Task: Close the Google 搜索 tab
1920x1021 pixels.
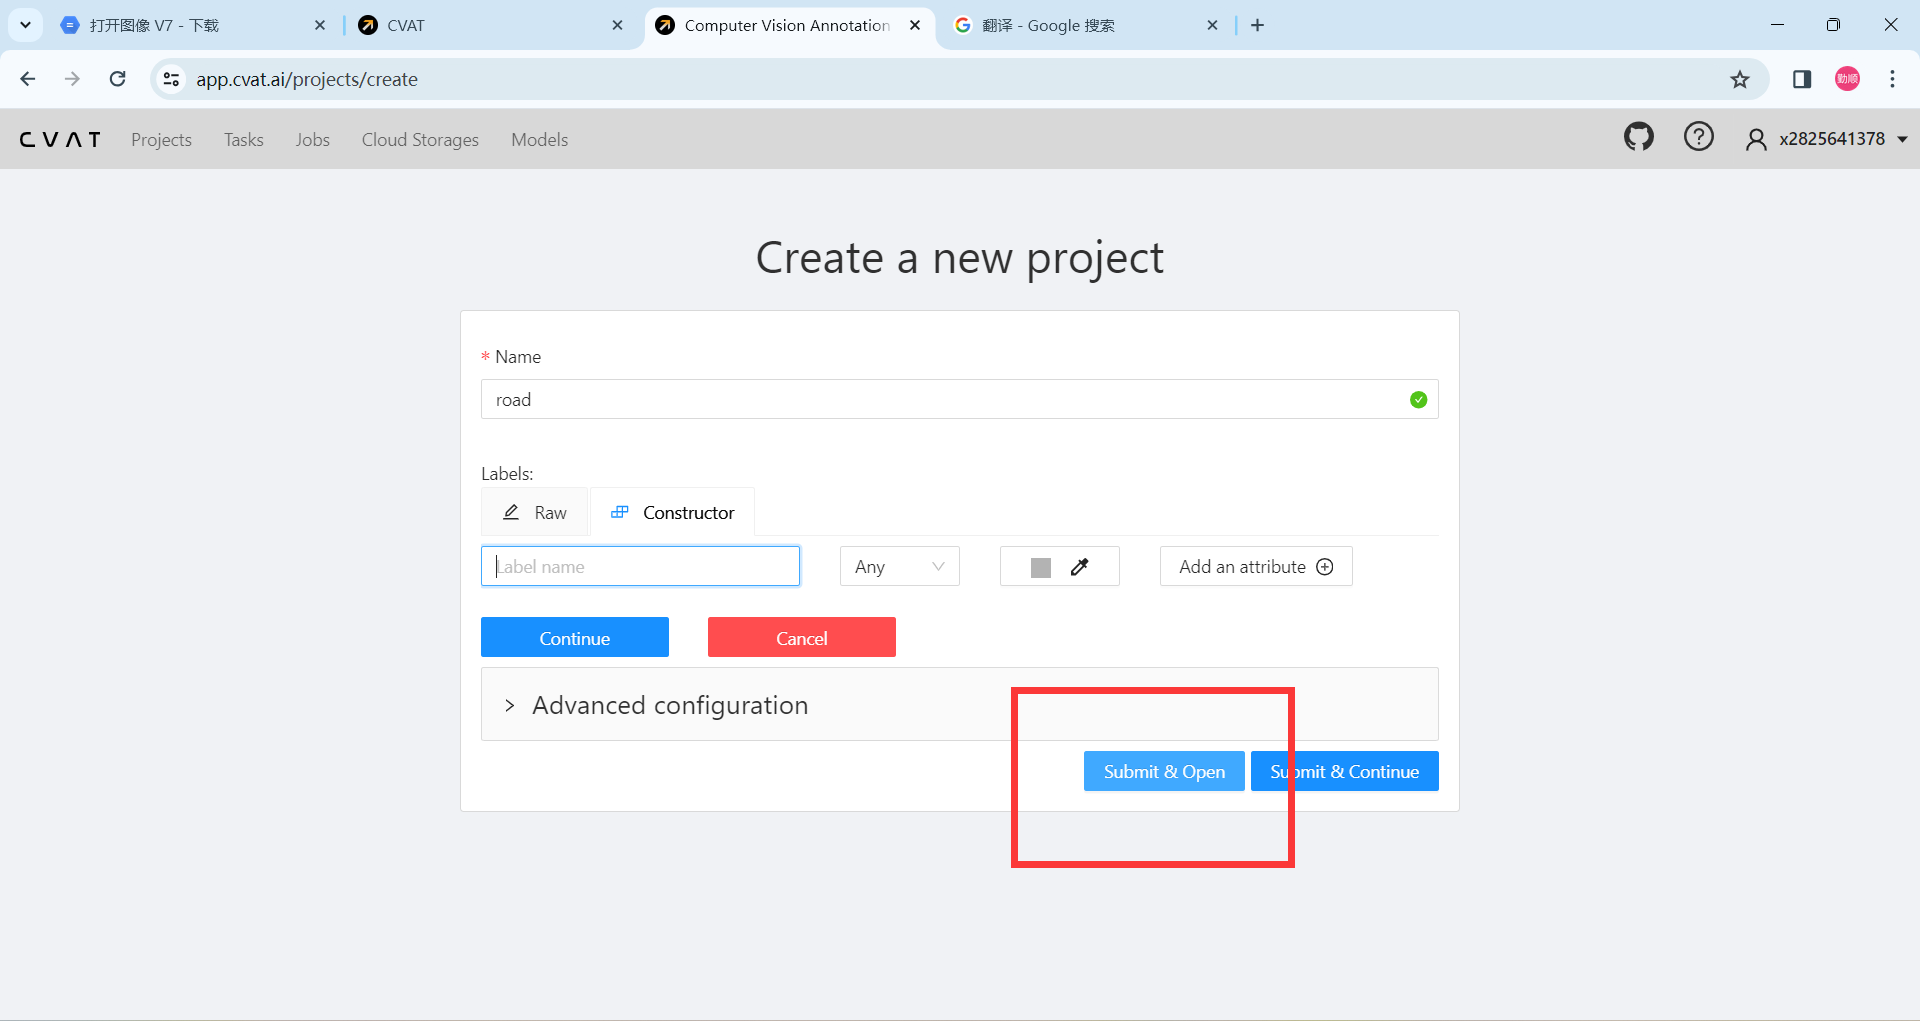Action: [1212, 25]
